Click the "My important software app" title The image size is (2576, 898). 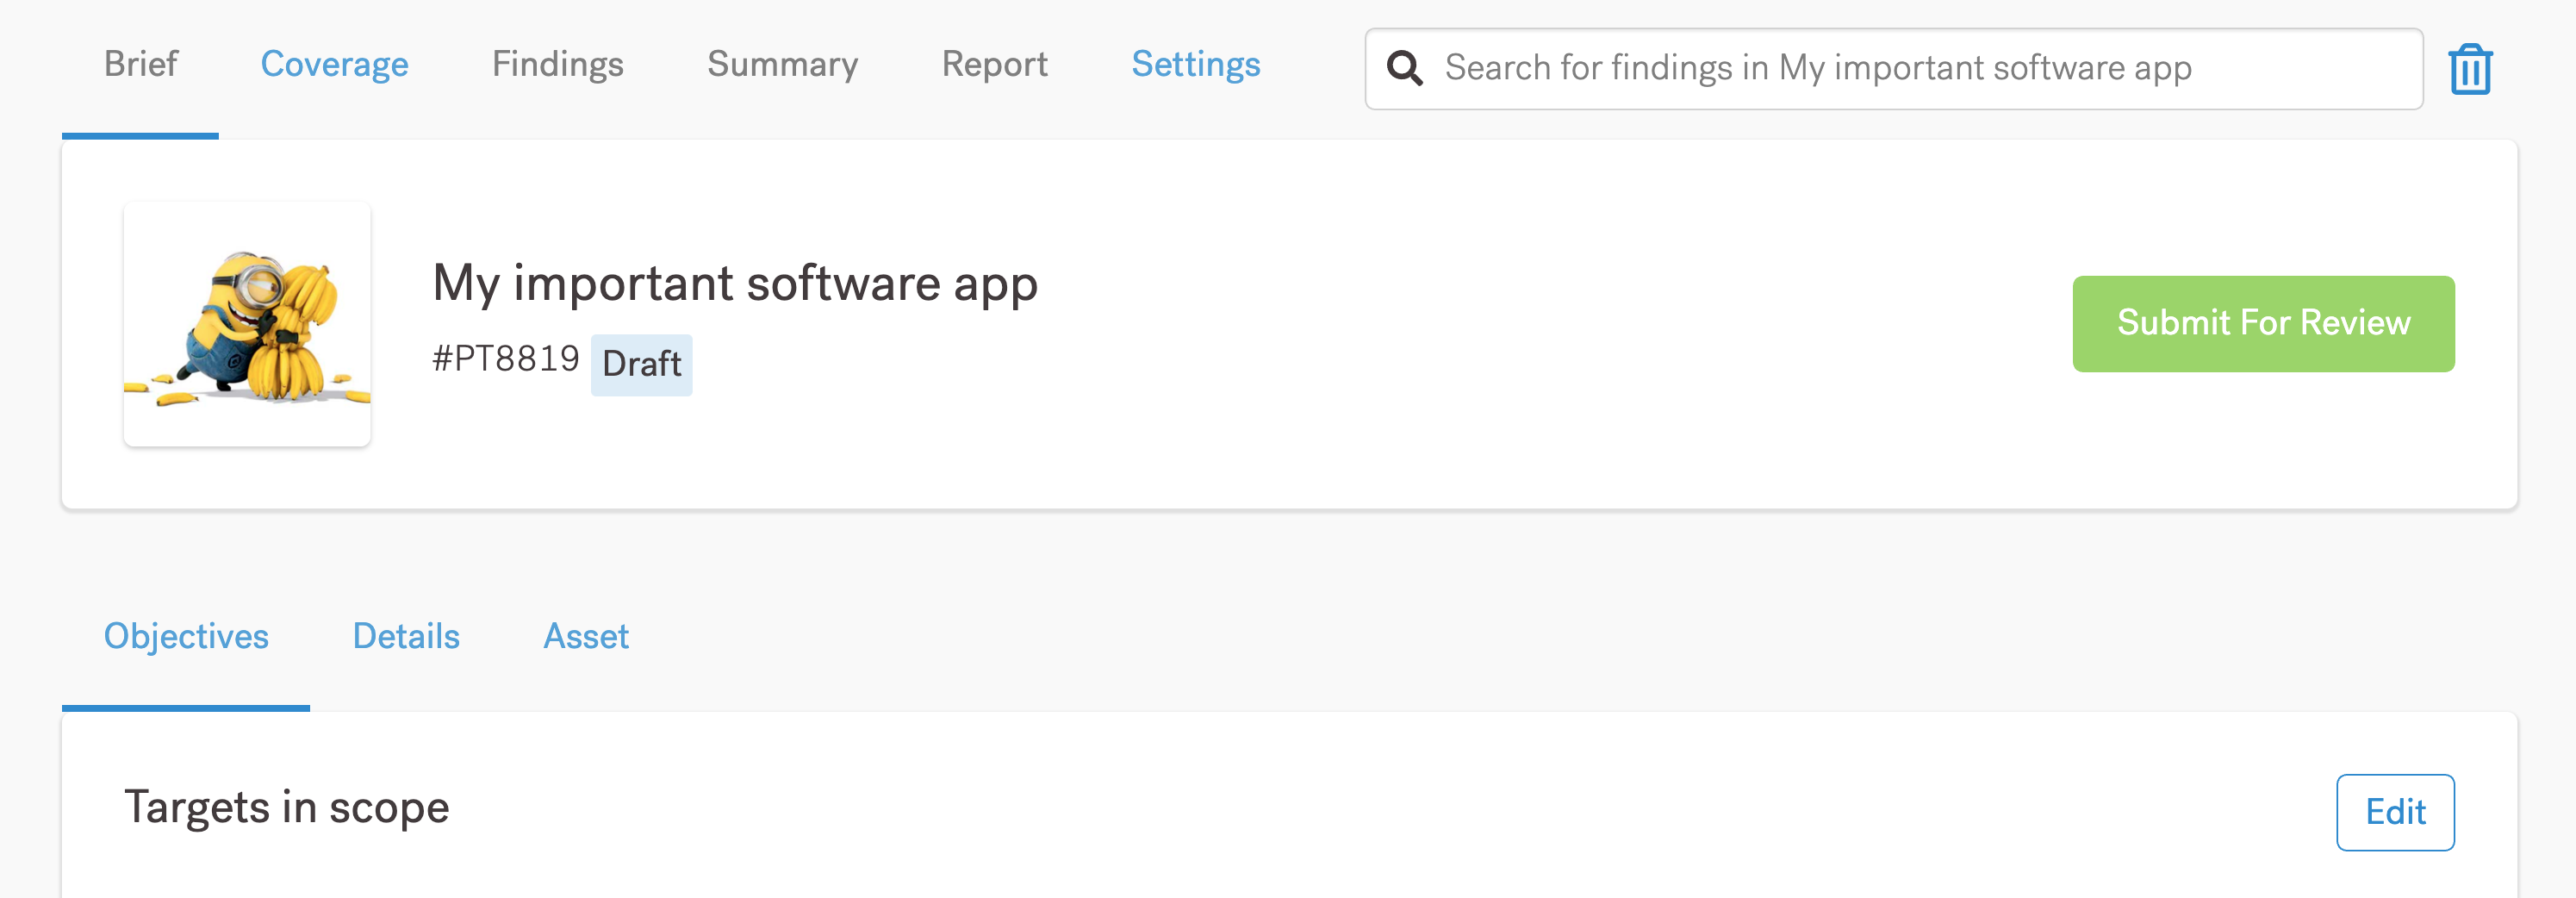tap(735, 283)
